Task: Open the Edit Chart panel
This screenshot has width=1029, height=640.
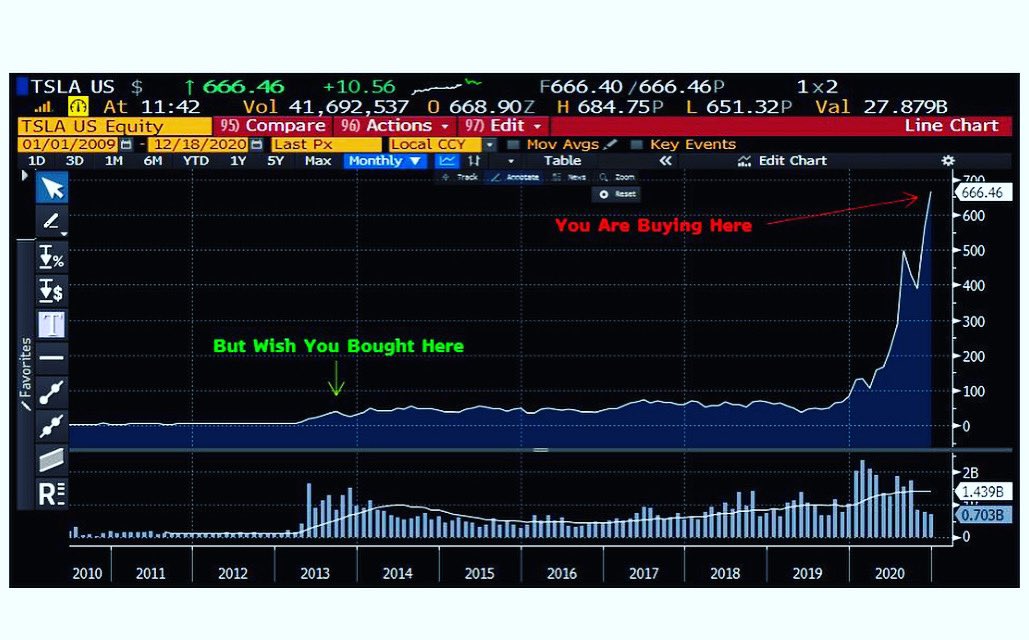Action: pos(782,161)
